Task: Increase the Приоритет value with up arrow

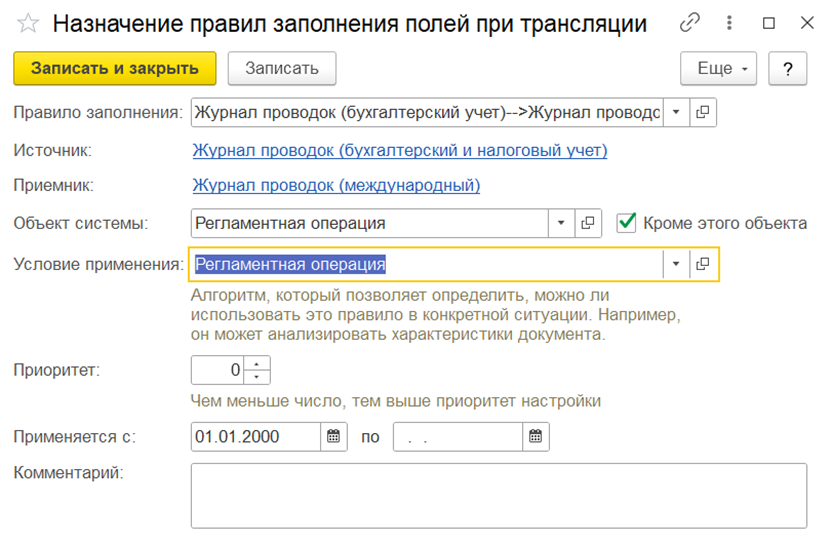Action: [x=258, y=363]
